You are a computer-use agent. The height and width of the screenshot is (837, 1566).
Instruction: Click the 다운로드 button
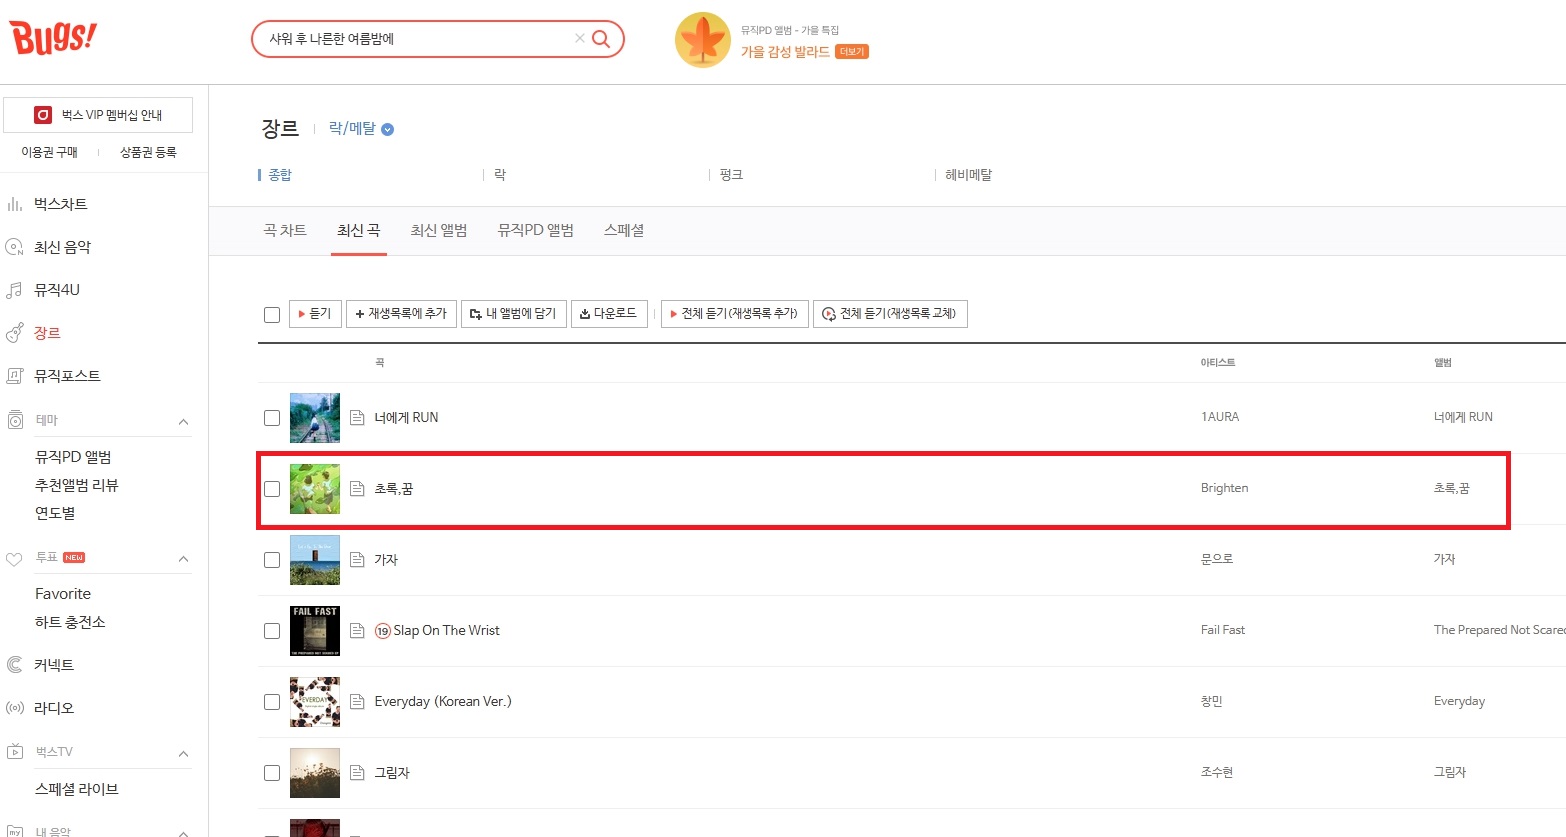coord(609,314)
